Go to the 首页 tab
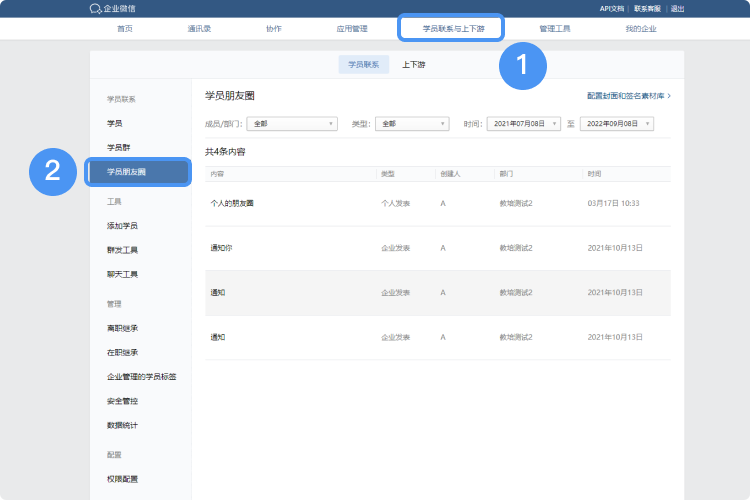750x500 pixels. point(125,29)
